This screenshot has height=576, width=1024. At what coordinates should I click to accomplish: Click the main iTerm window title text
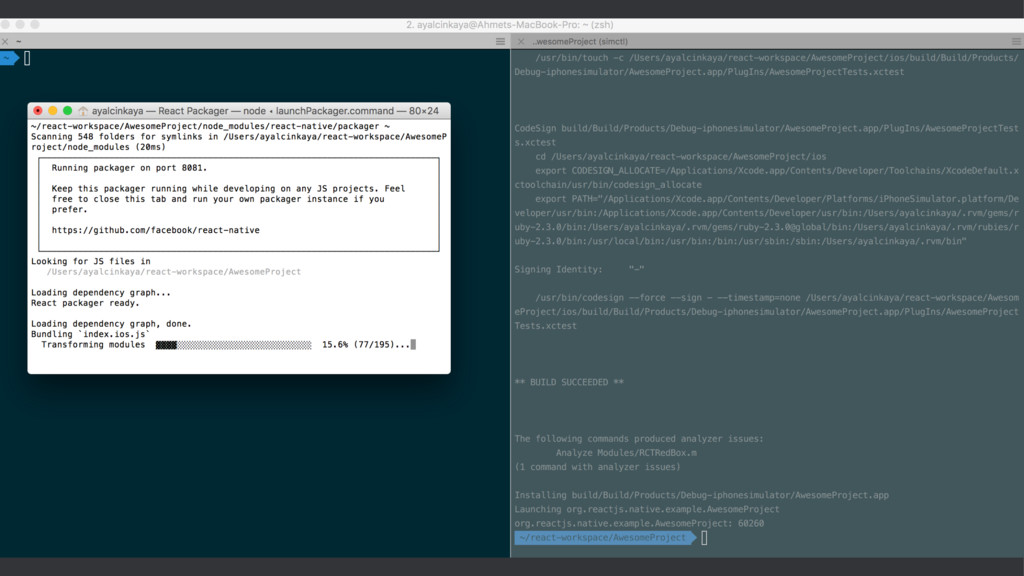(x=509, y=25)
